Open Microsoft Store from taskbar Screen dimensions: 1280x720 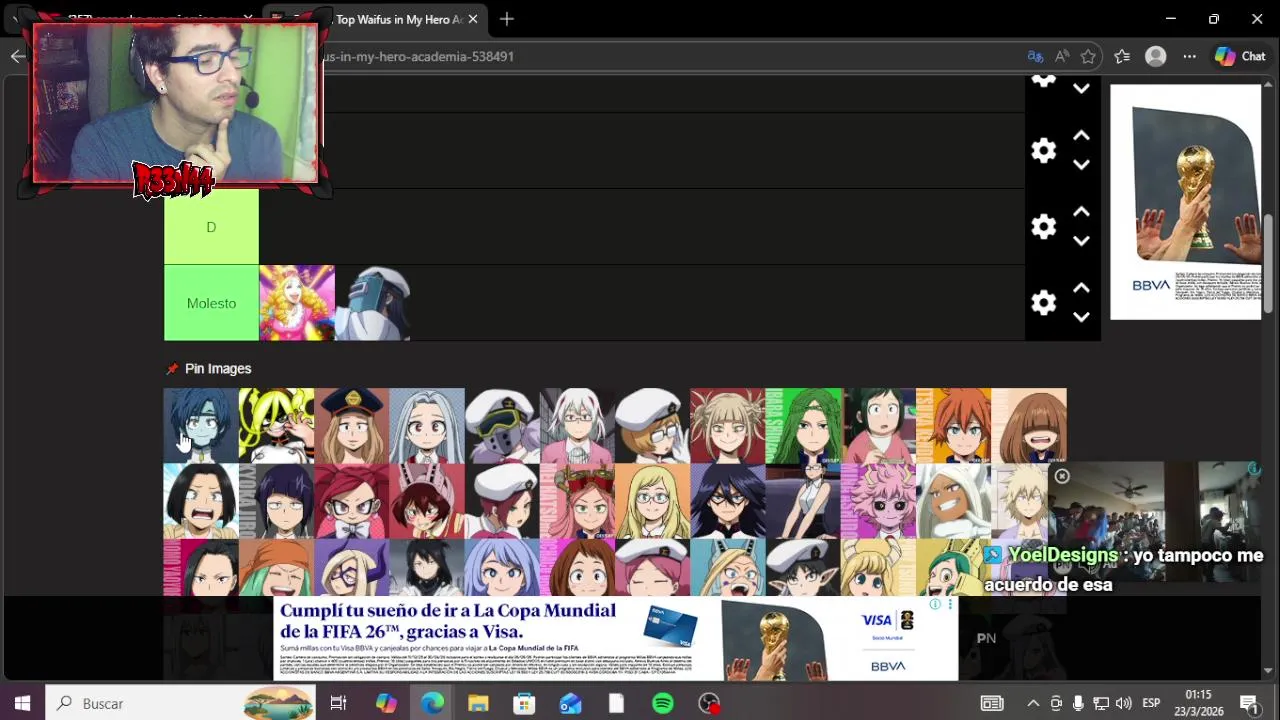pyautogui.click(x=524, y=703)
